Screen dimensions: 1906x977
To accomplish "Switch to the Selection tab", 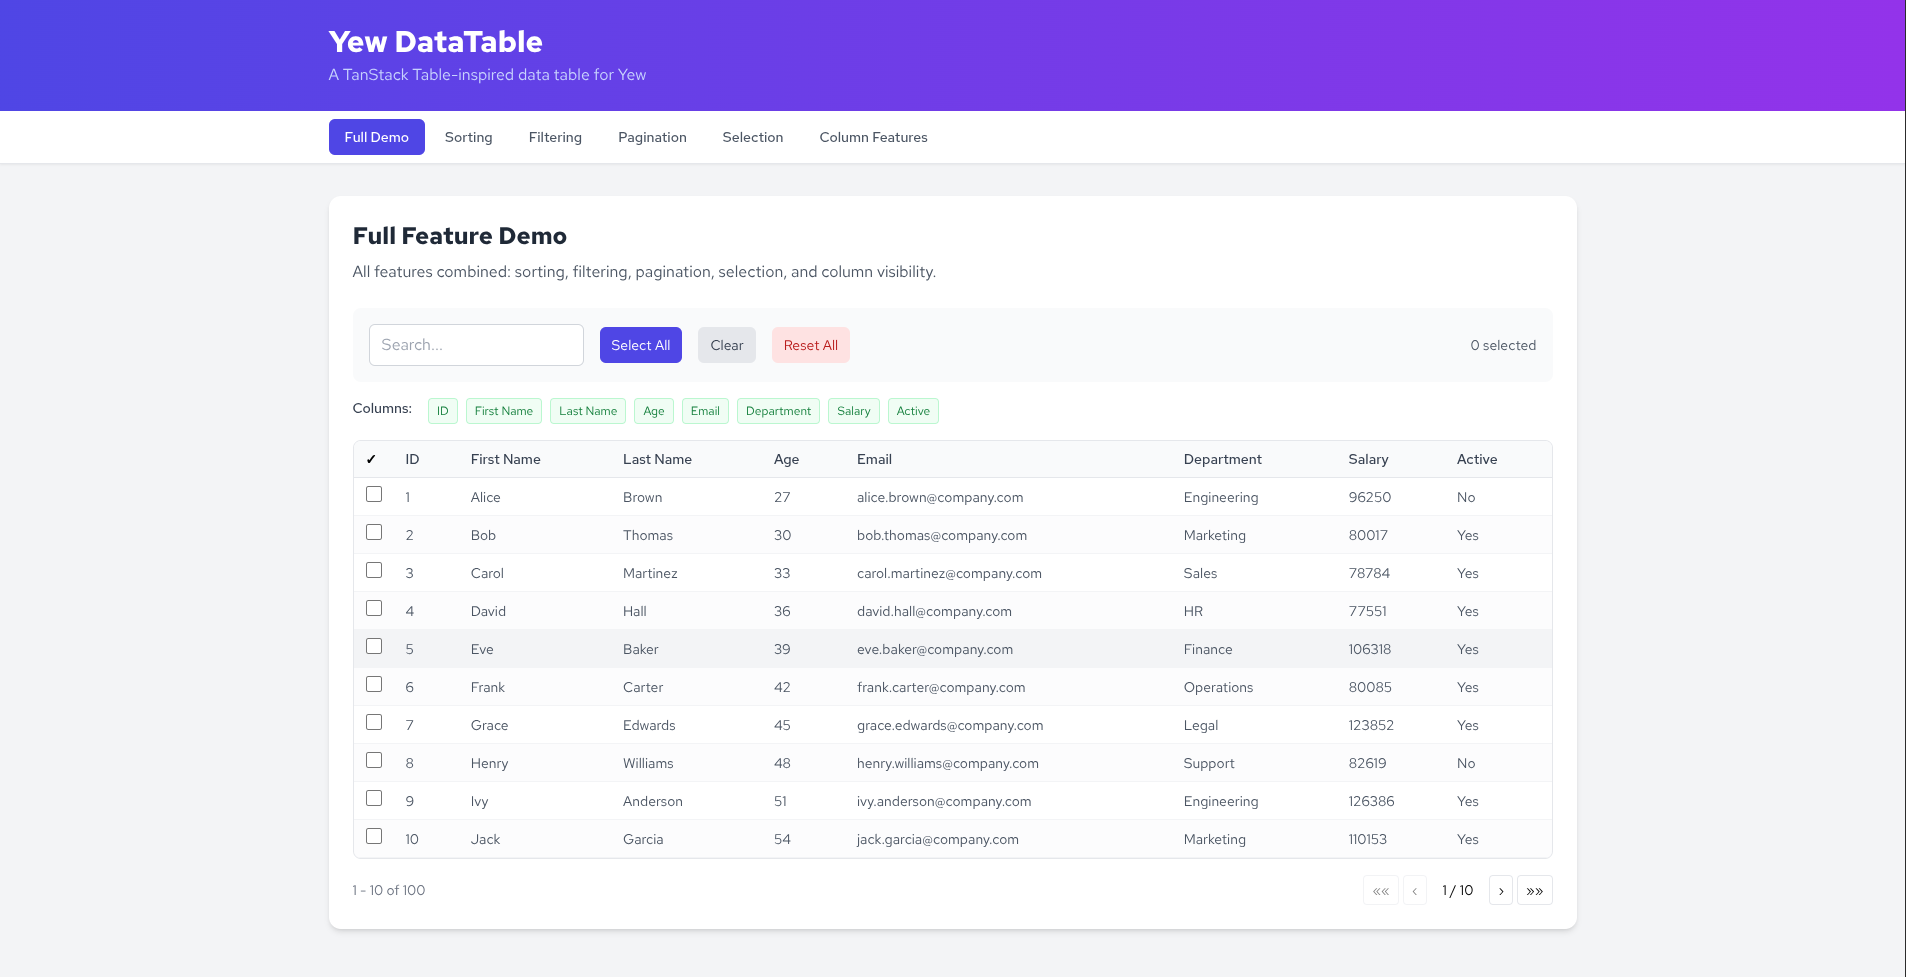I will pos(753,137).
